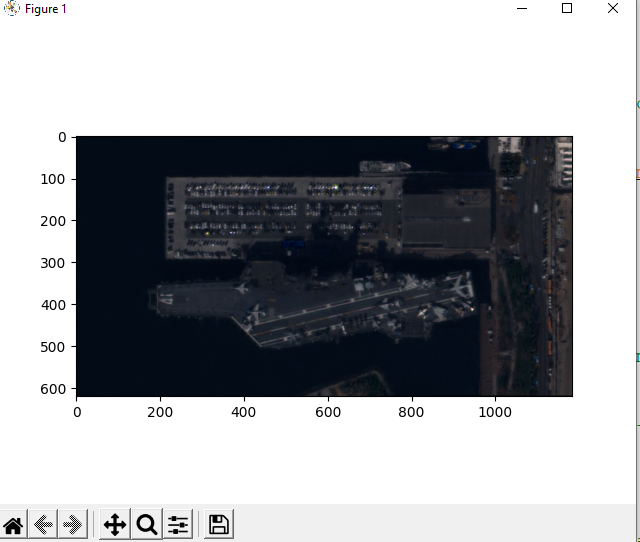Click the matplotlib icon in the title bar

(11, 8)
